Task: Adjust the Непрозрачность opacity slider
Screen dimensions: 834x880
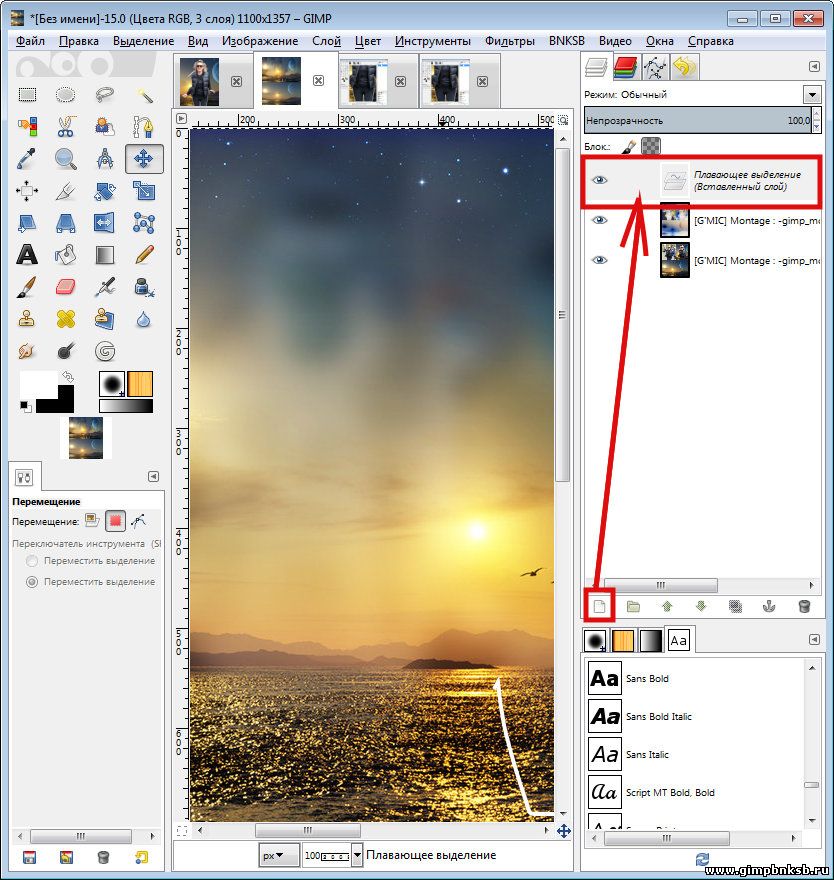Action: coord(698,120)
